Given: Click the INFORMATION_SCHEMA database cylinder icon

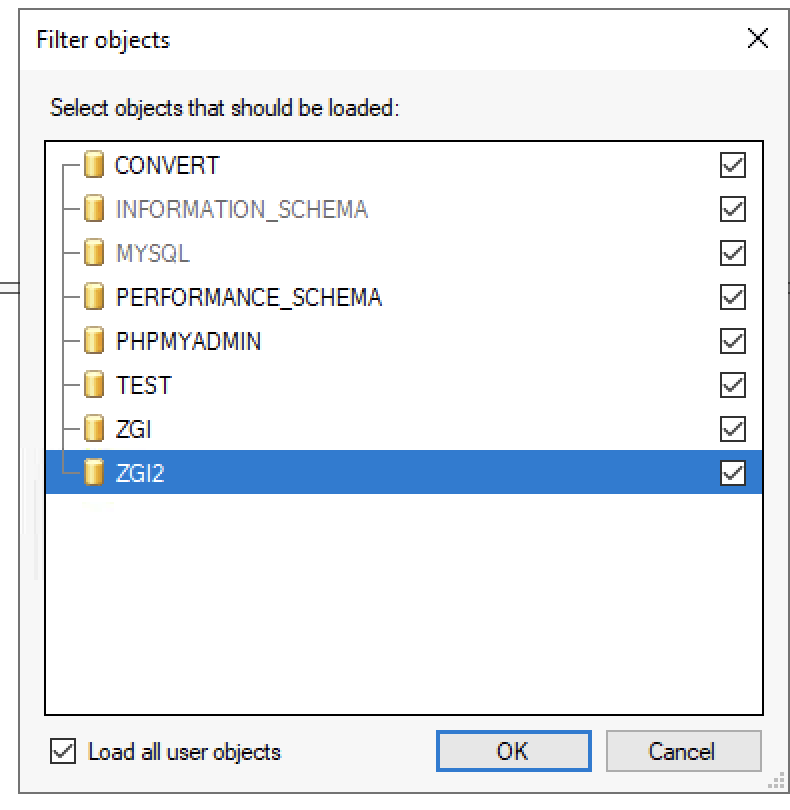Looking at the screenshot, I should 94,209.
